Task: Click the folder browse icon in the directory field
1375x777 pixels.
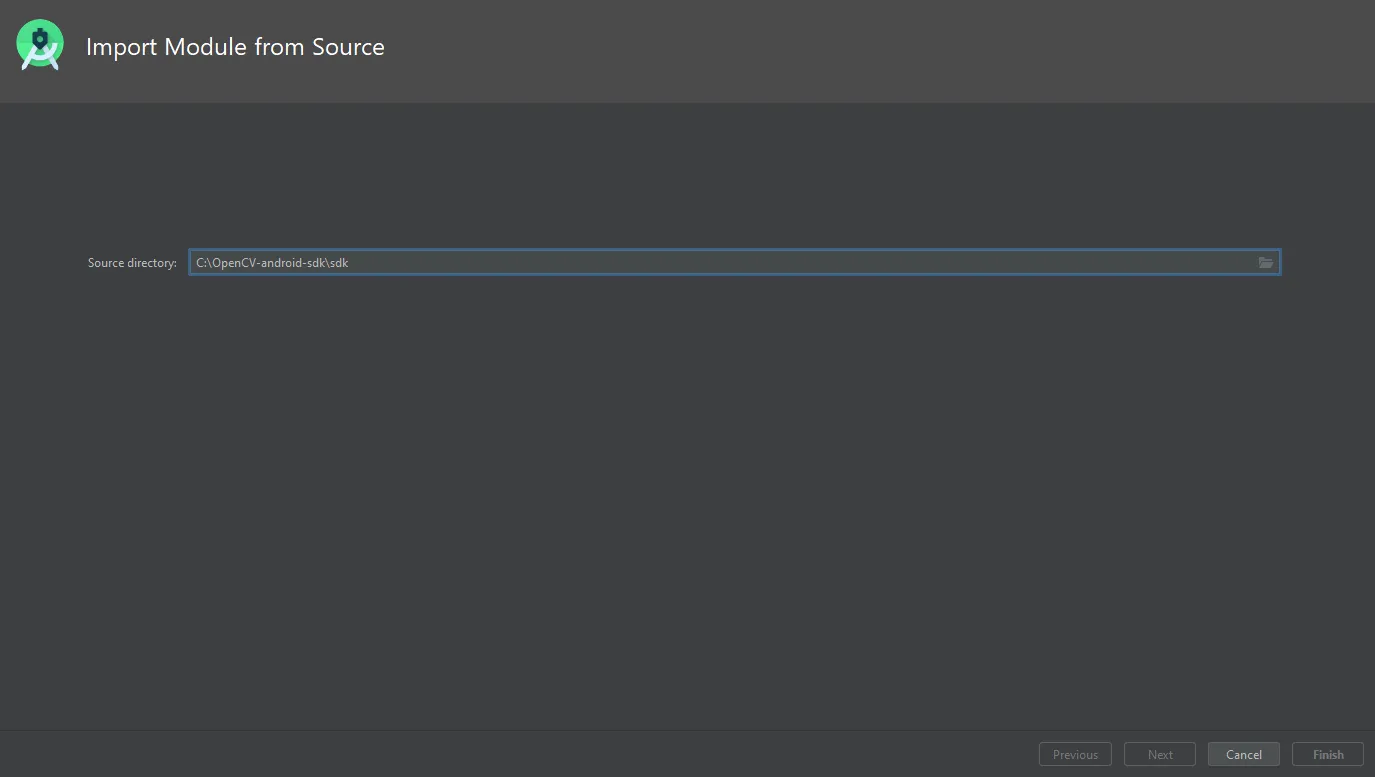Action: point(1265,263)
